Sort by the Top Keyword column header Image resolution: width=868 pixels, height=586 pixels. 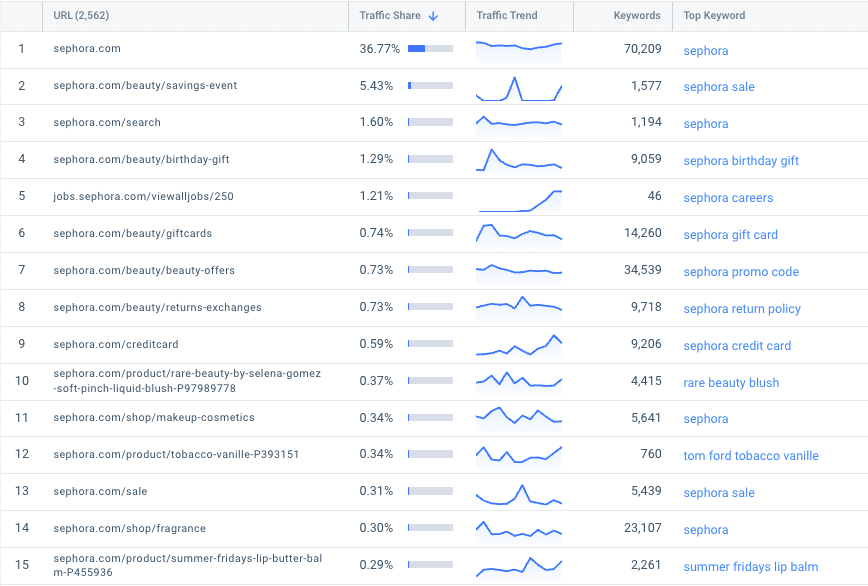714,15
